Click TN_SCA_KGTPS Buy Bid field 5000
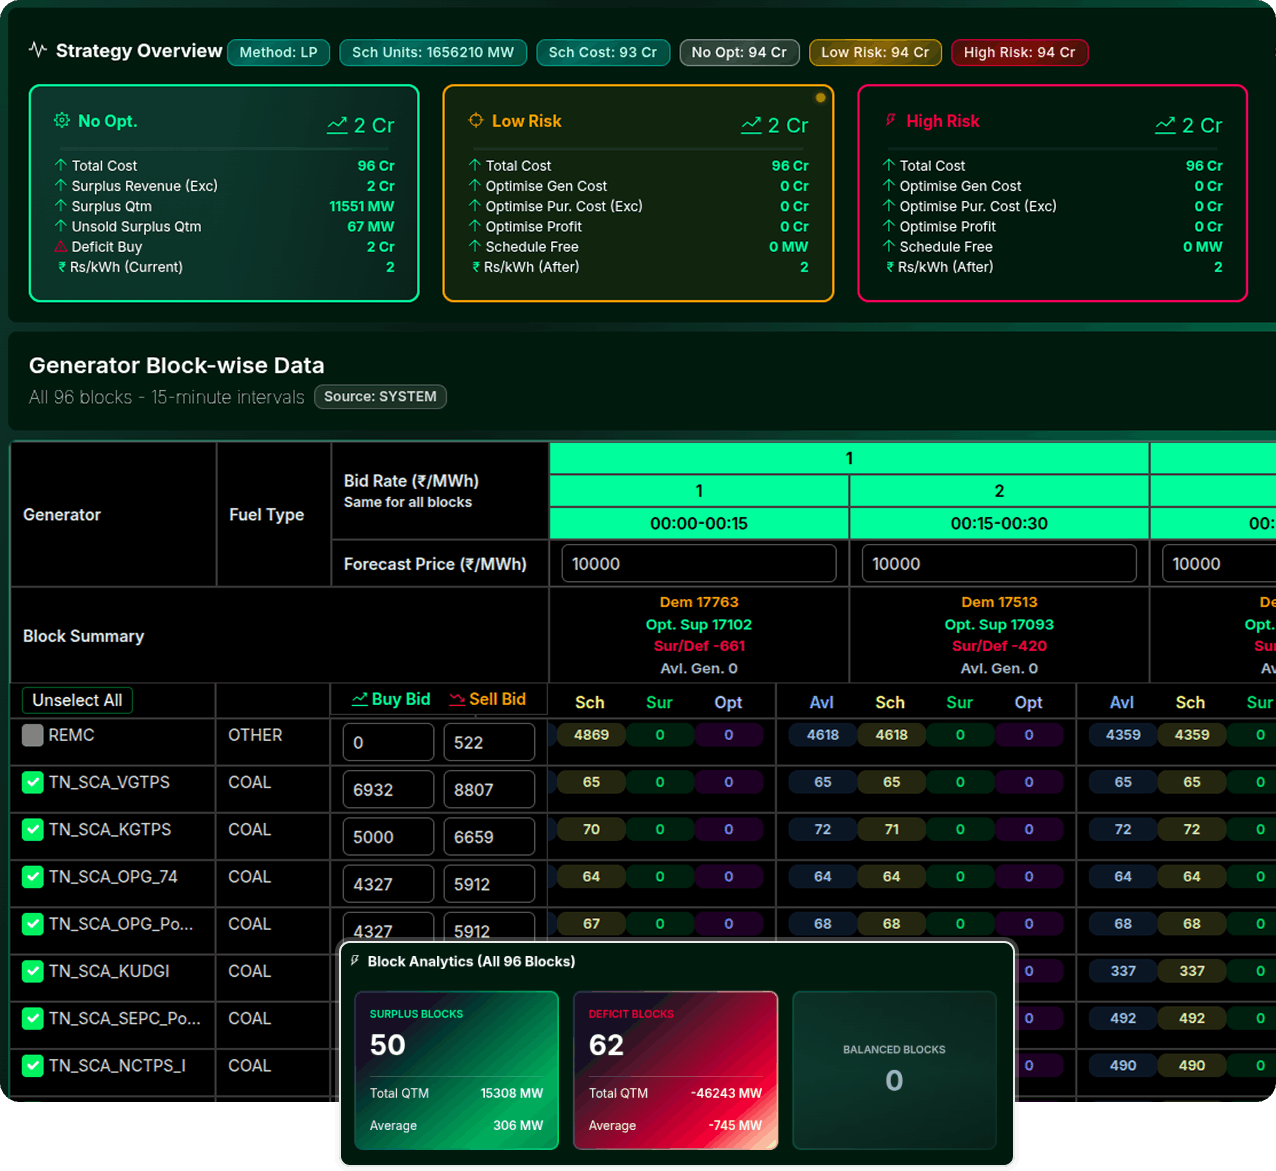Screen dimensions: 1276x1171 coord(388,836)
